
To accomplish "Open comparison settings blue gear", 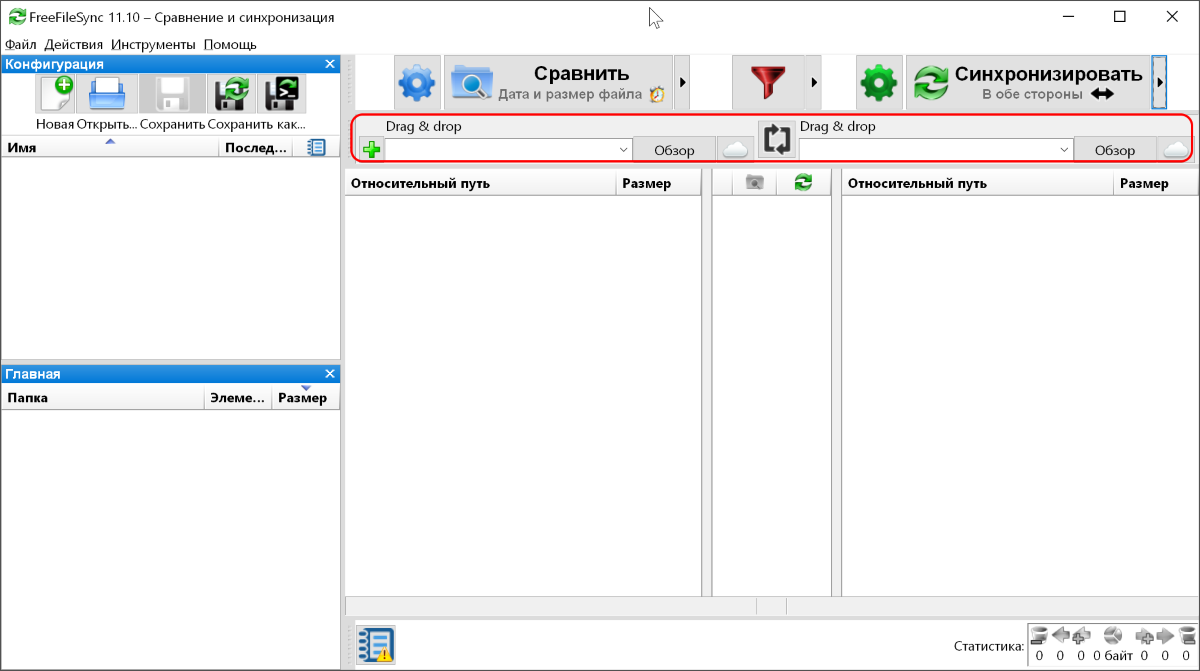I will click(418, 82).
